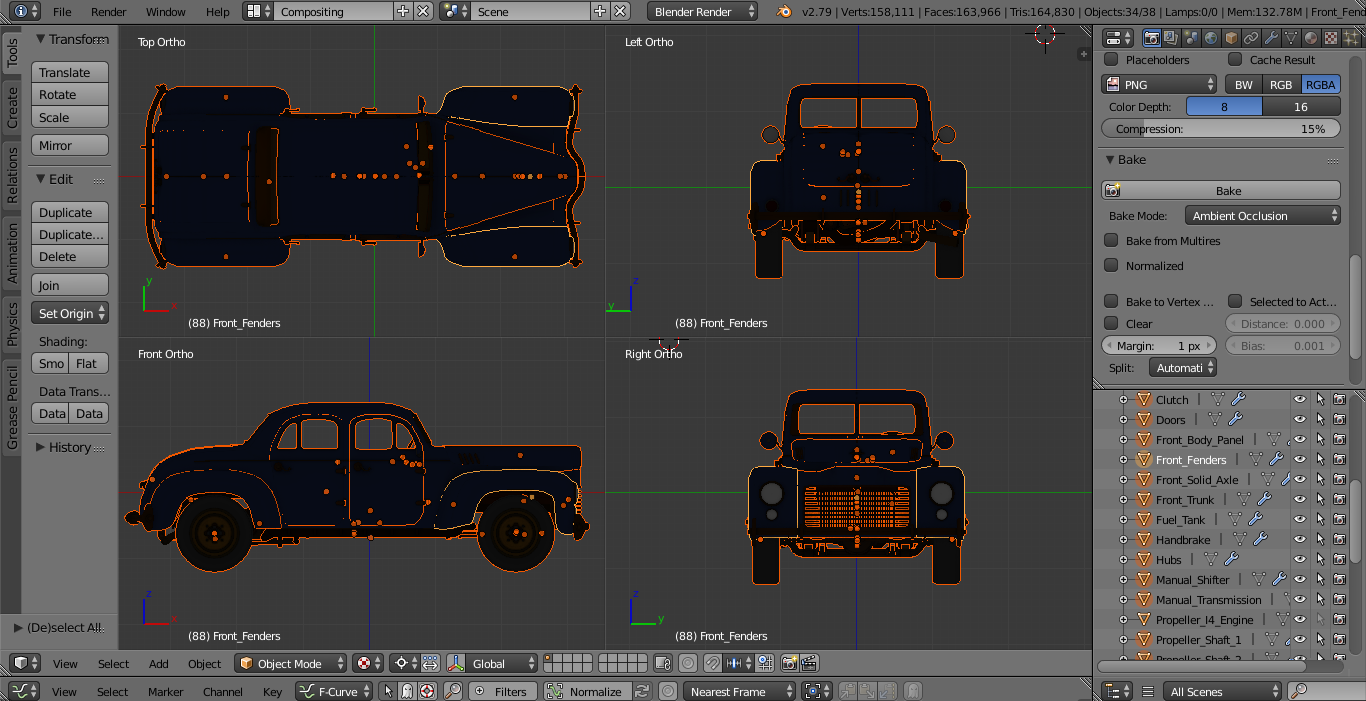The image size is (1366, 701).
Task: Toggle Doors selectability arrow icon
Action: click(x=1320, y=420)
